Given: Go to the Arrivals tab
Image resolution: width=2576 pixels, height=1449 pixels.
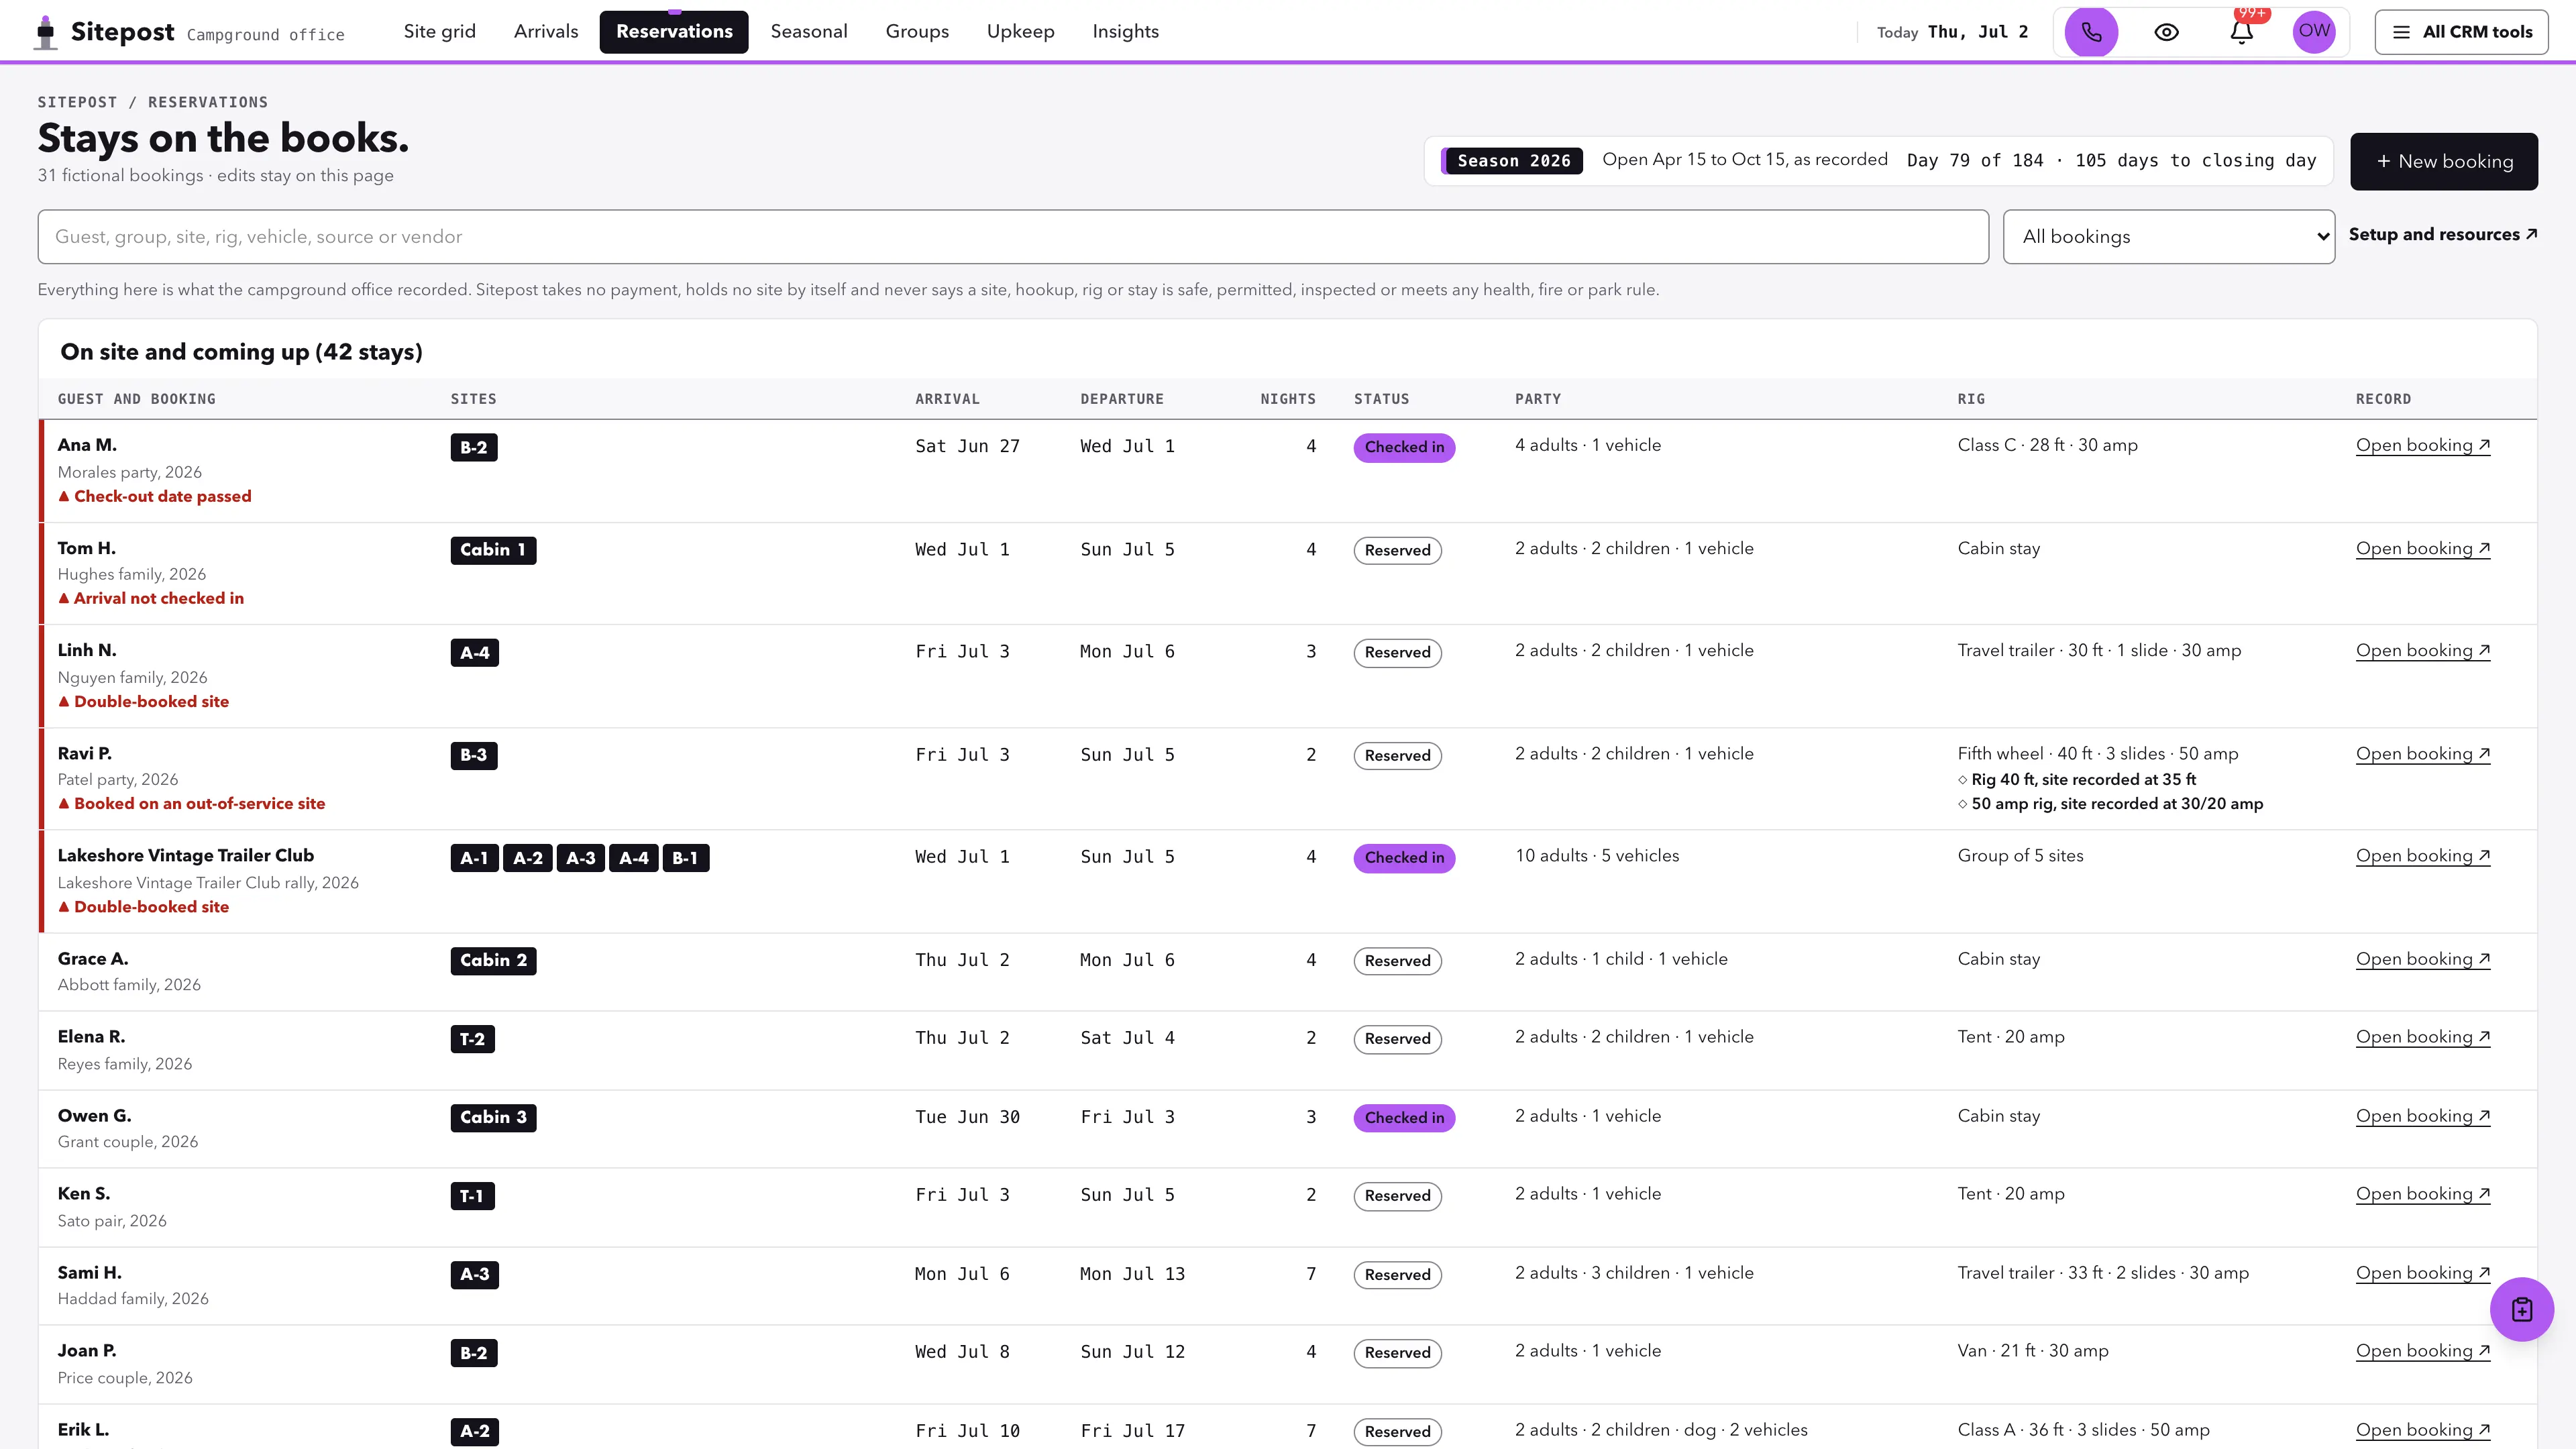Looking at the screenshot, I should 546,31.
